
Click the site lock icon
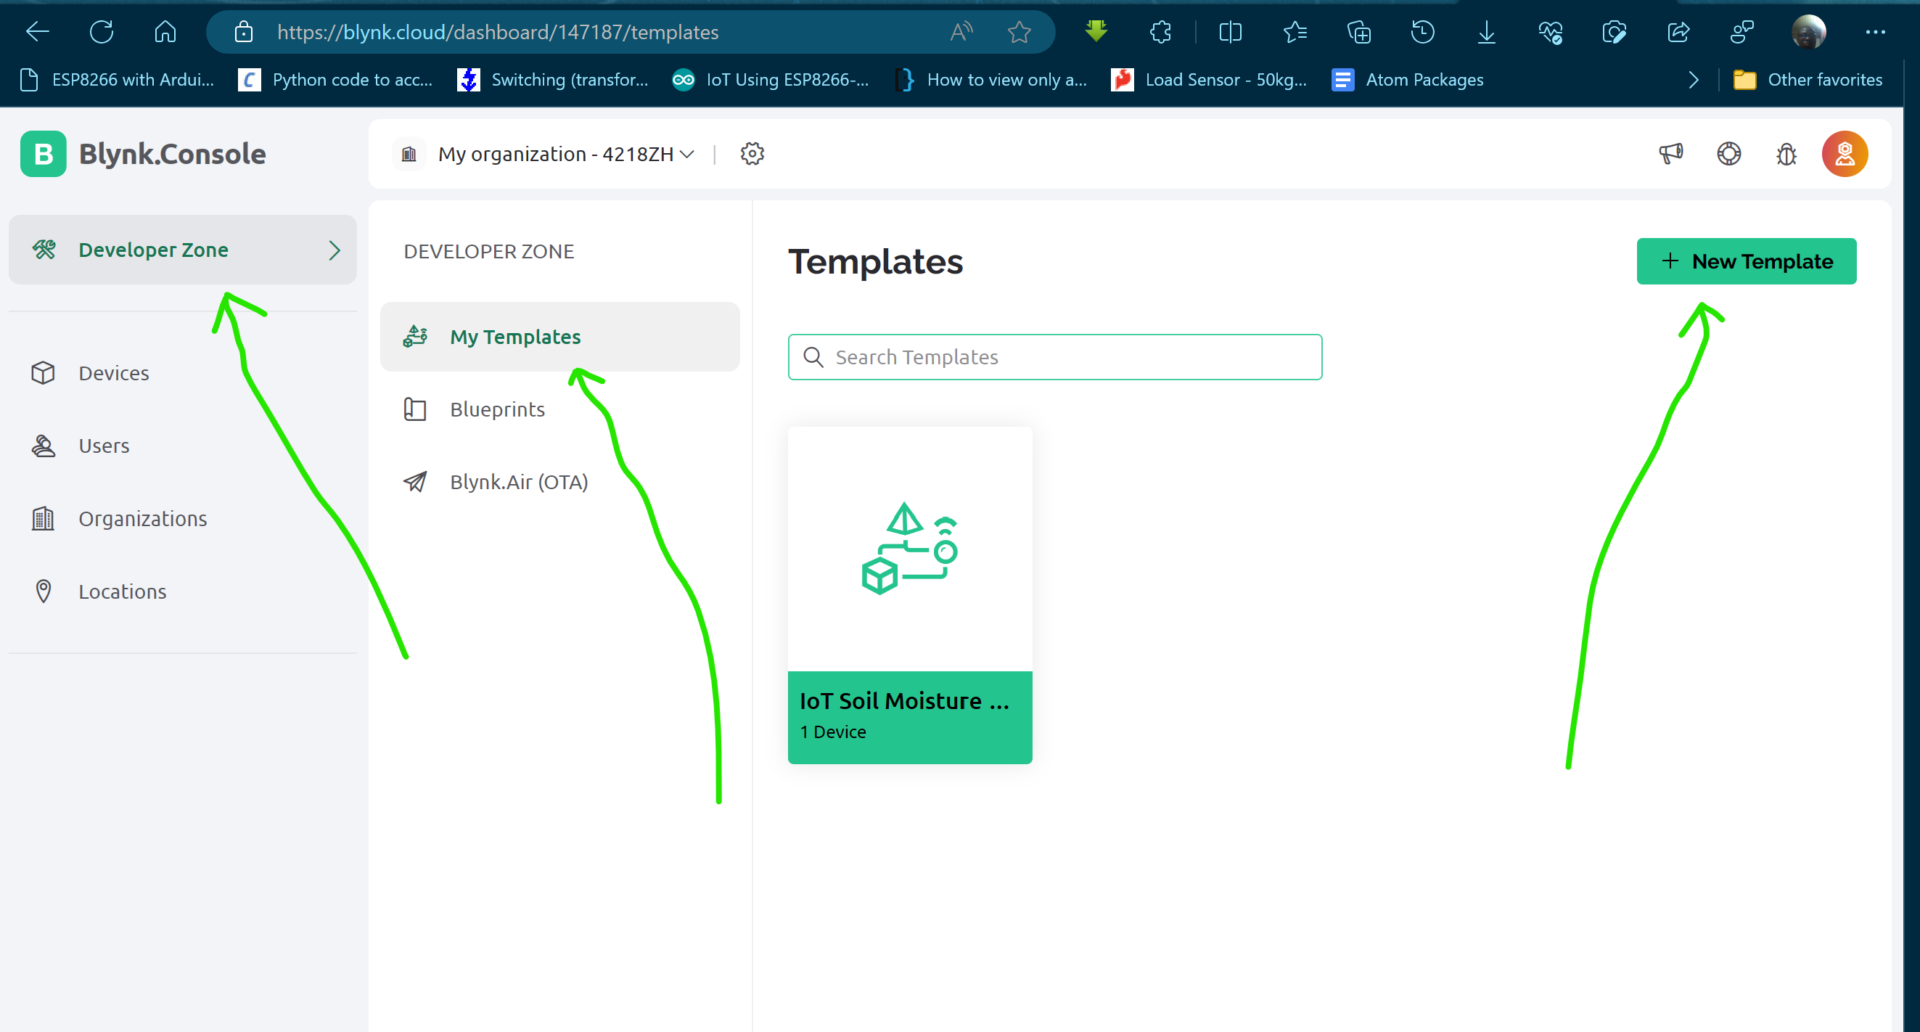point(243,32)
